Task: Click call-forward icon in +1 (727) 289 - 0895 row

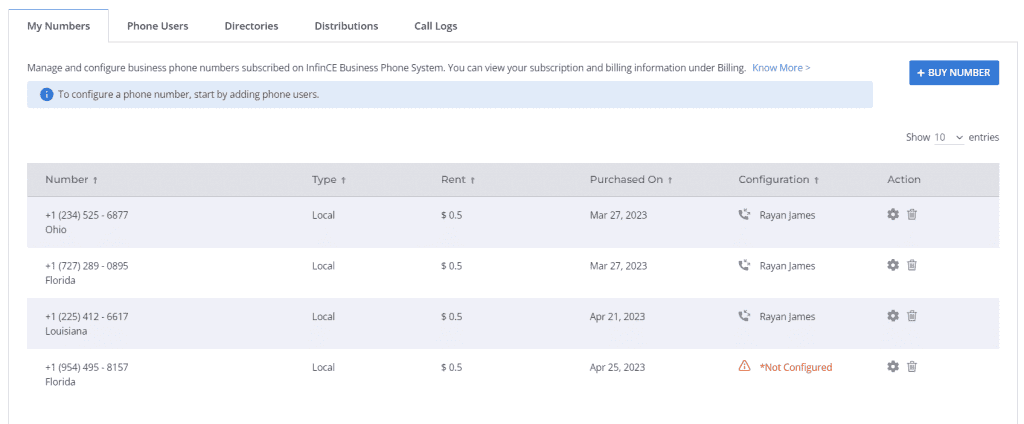Action: click(744, 266)
